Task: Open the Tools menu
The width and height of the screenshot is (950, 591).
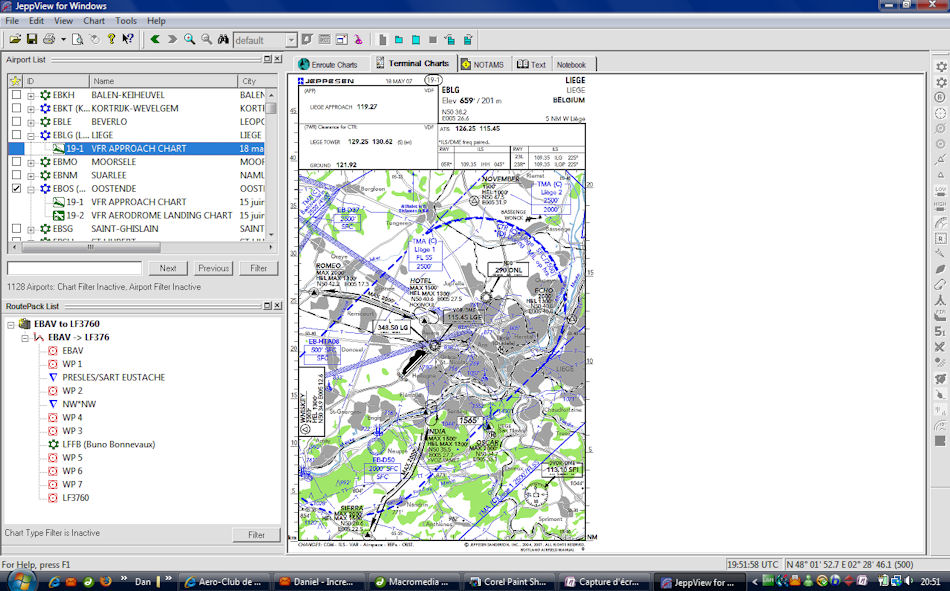Action: coord(126,21)
